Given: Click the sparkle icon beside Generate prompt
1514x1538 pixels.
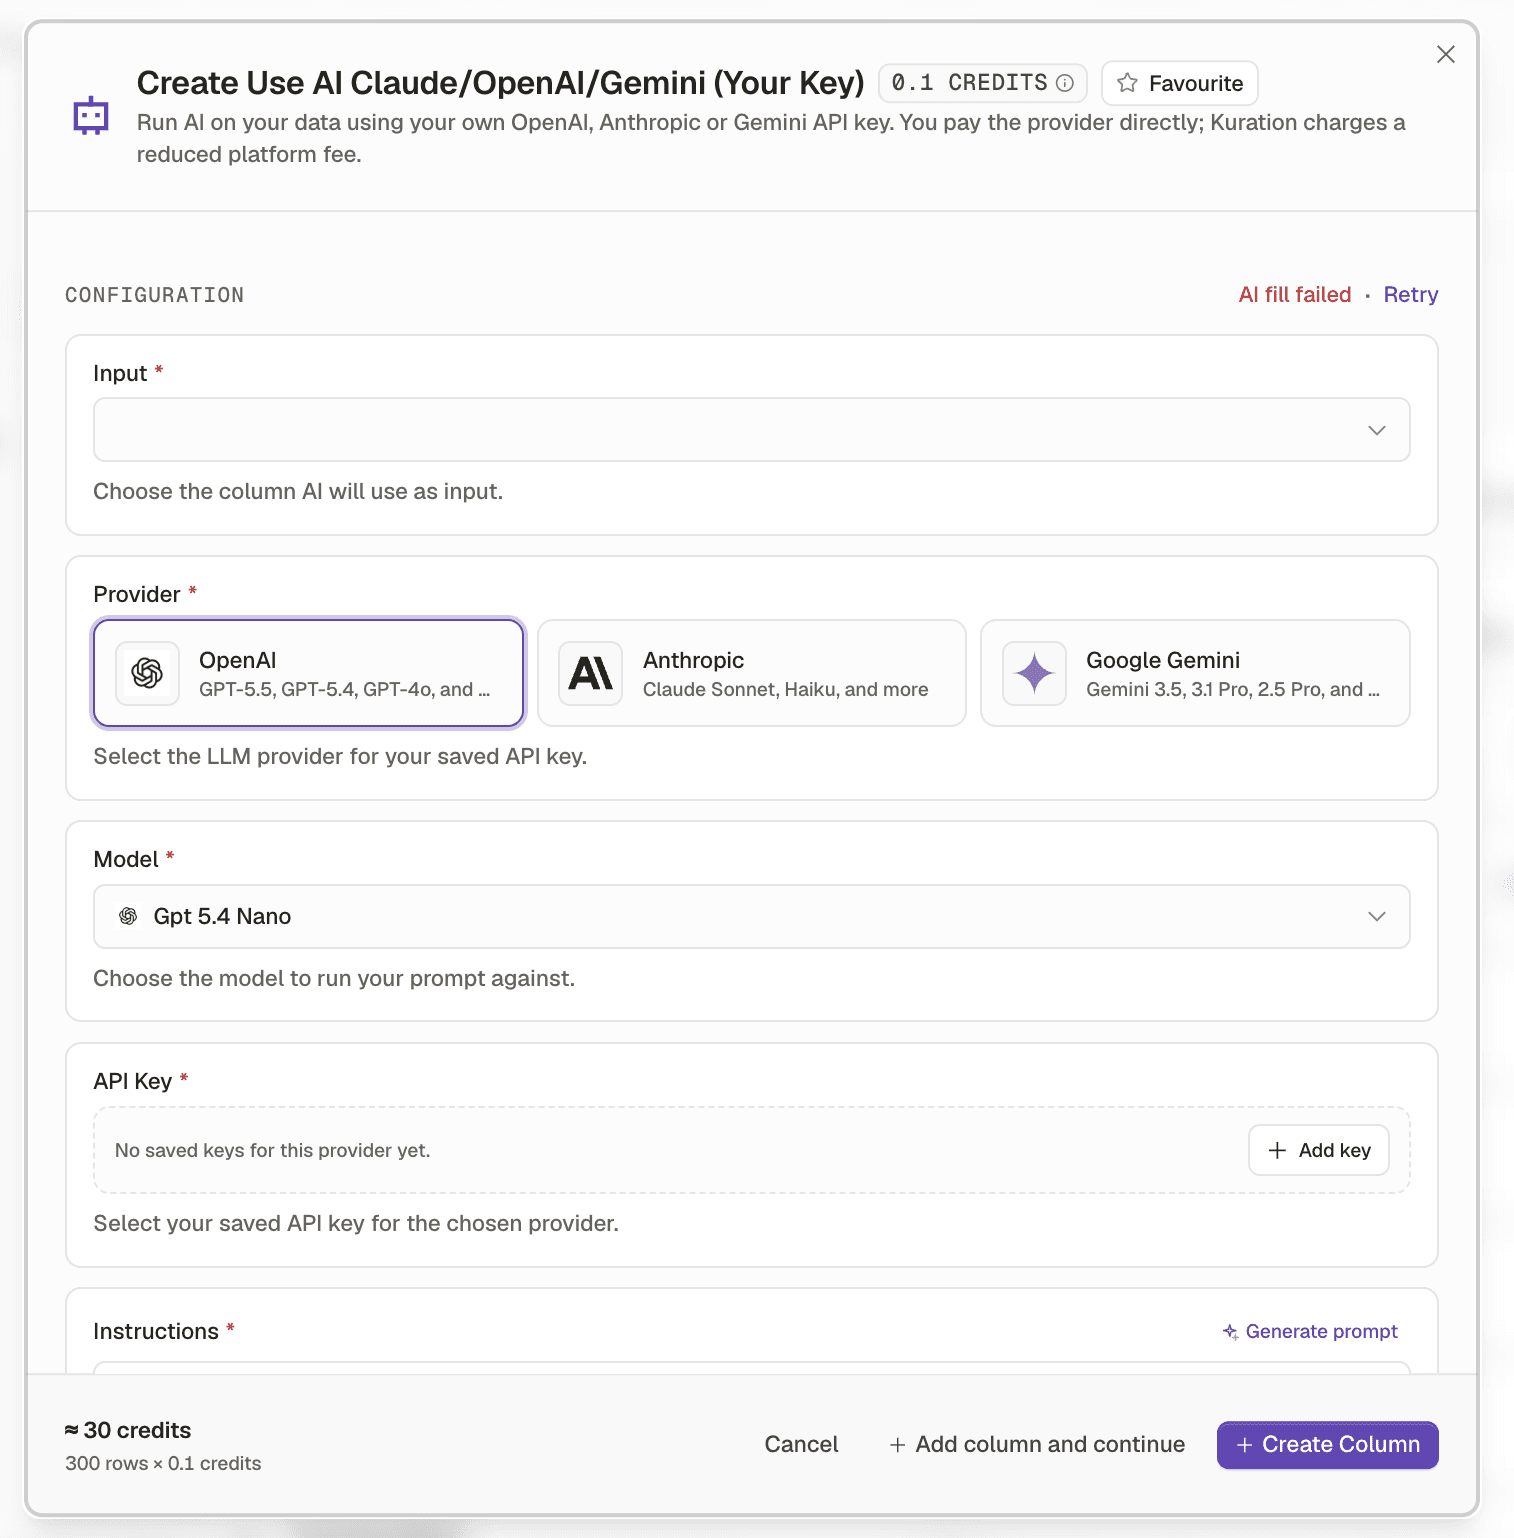Looking at the screenshot, I should (x=1231, y=1332).
